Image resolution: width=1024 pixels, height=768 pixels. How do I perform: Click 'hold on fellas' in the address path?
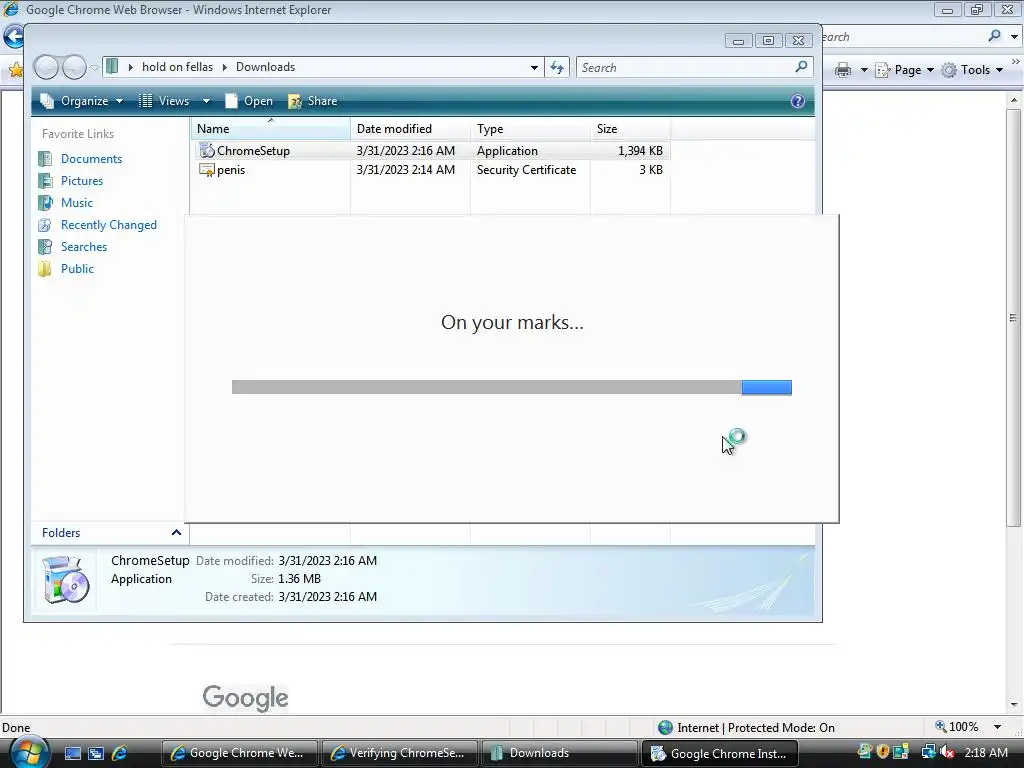[177, 67]
